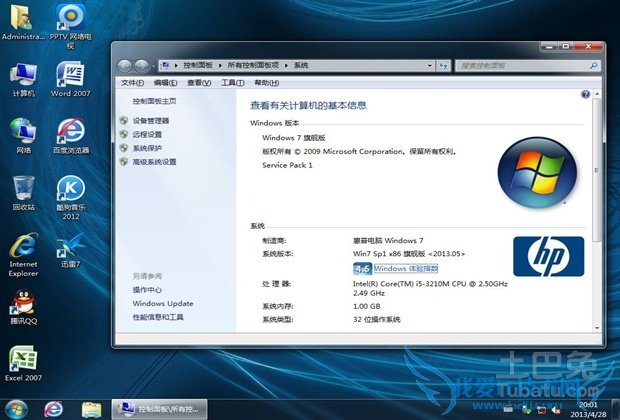Expand arrow after 控制面板 in breadcrumb

tap(220, 66)
